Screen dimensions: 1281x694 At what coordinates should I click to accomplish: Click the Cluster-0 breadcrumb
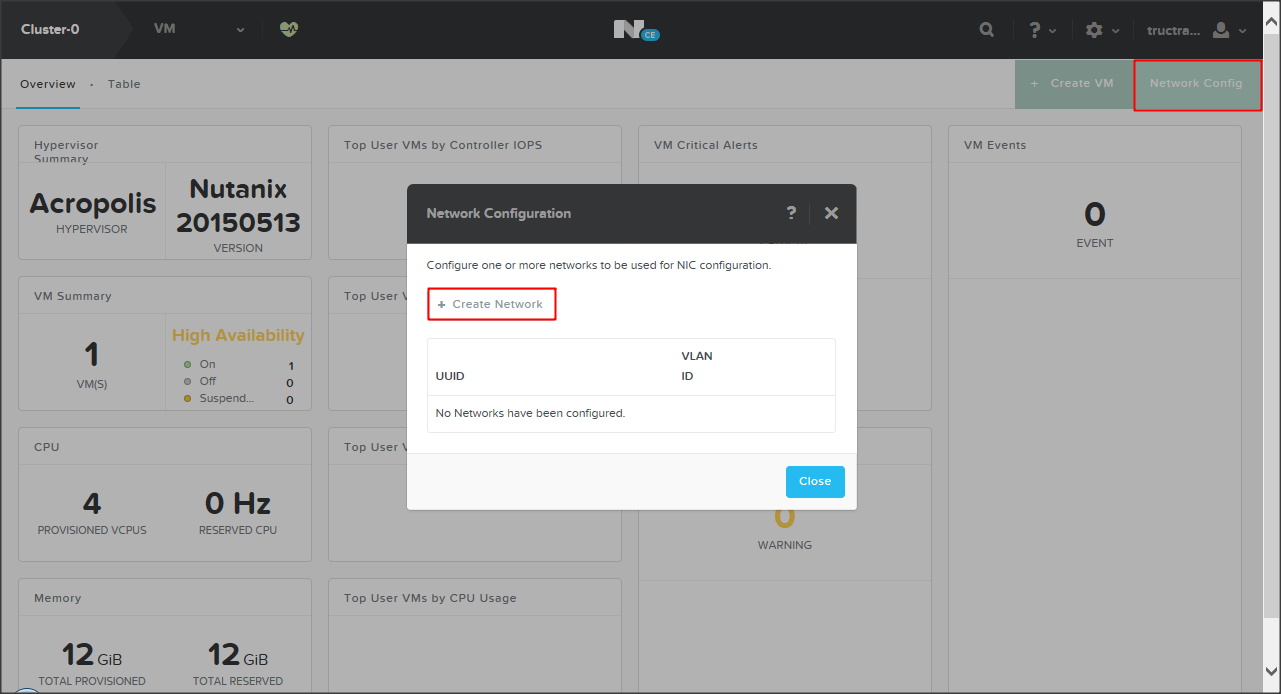click(50, 29)
